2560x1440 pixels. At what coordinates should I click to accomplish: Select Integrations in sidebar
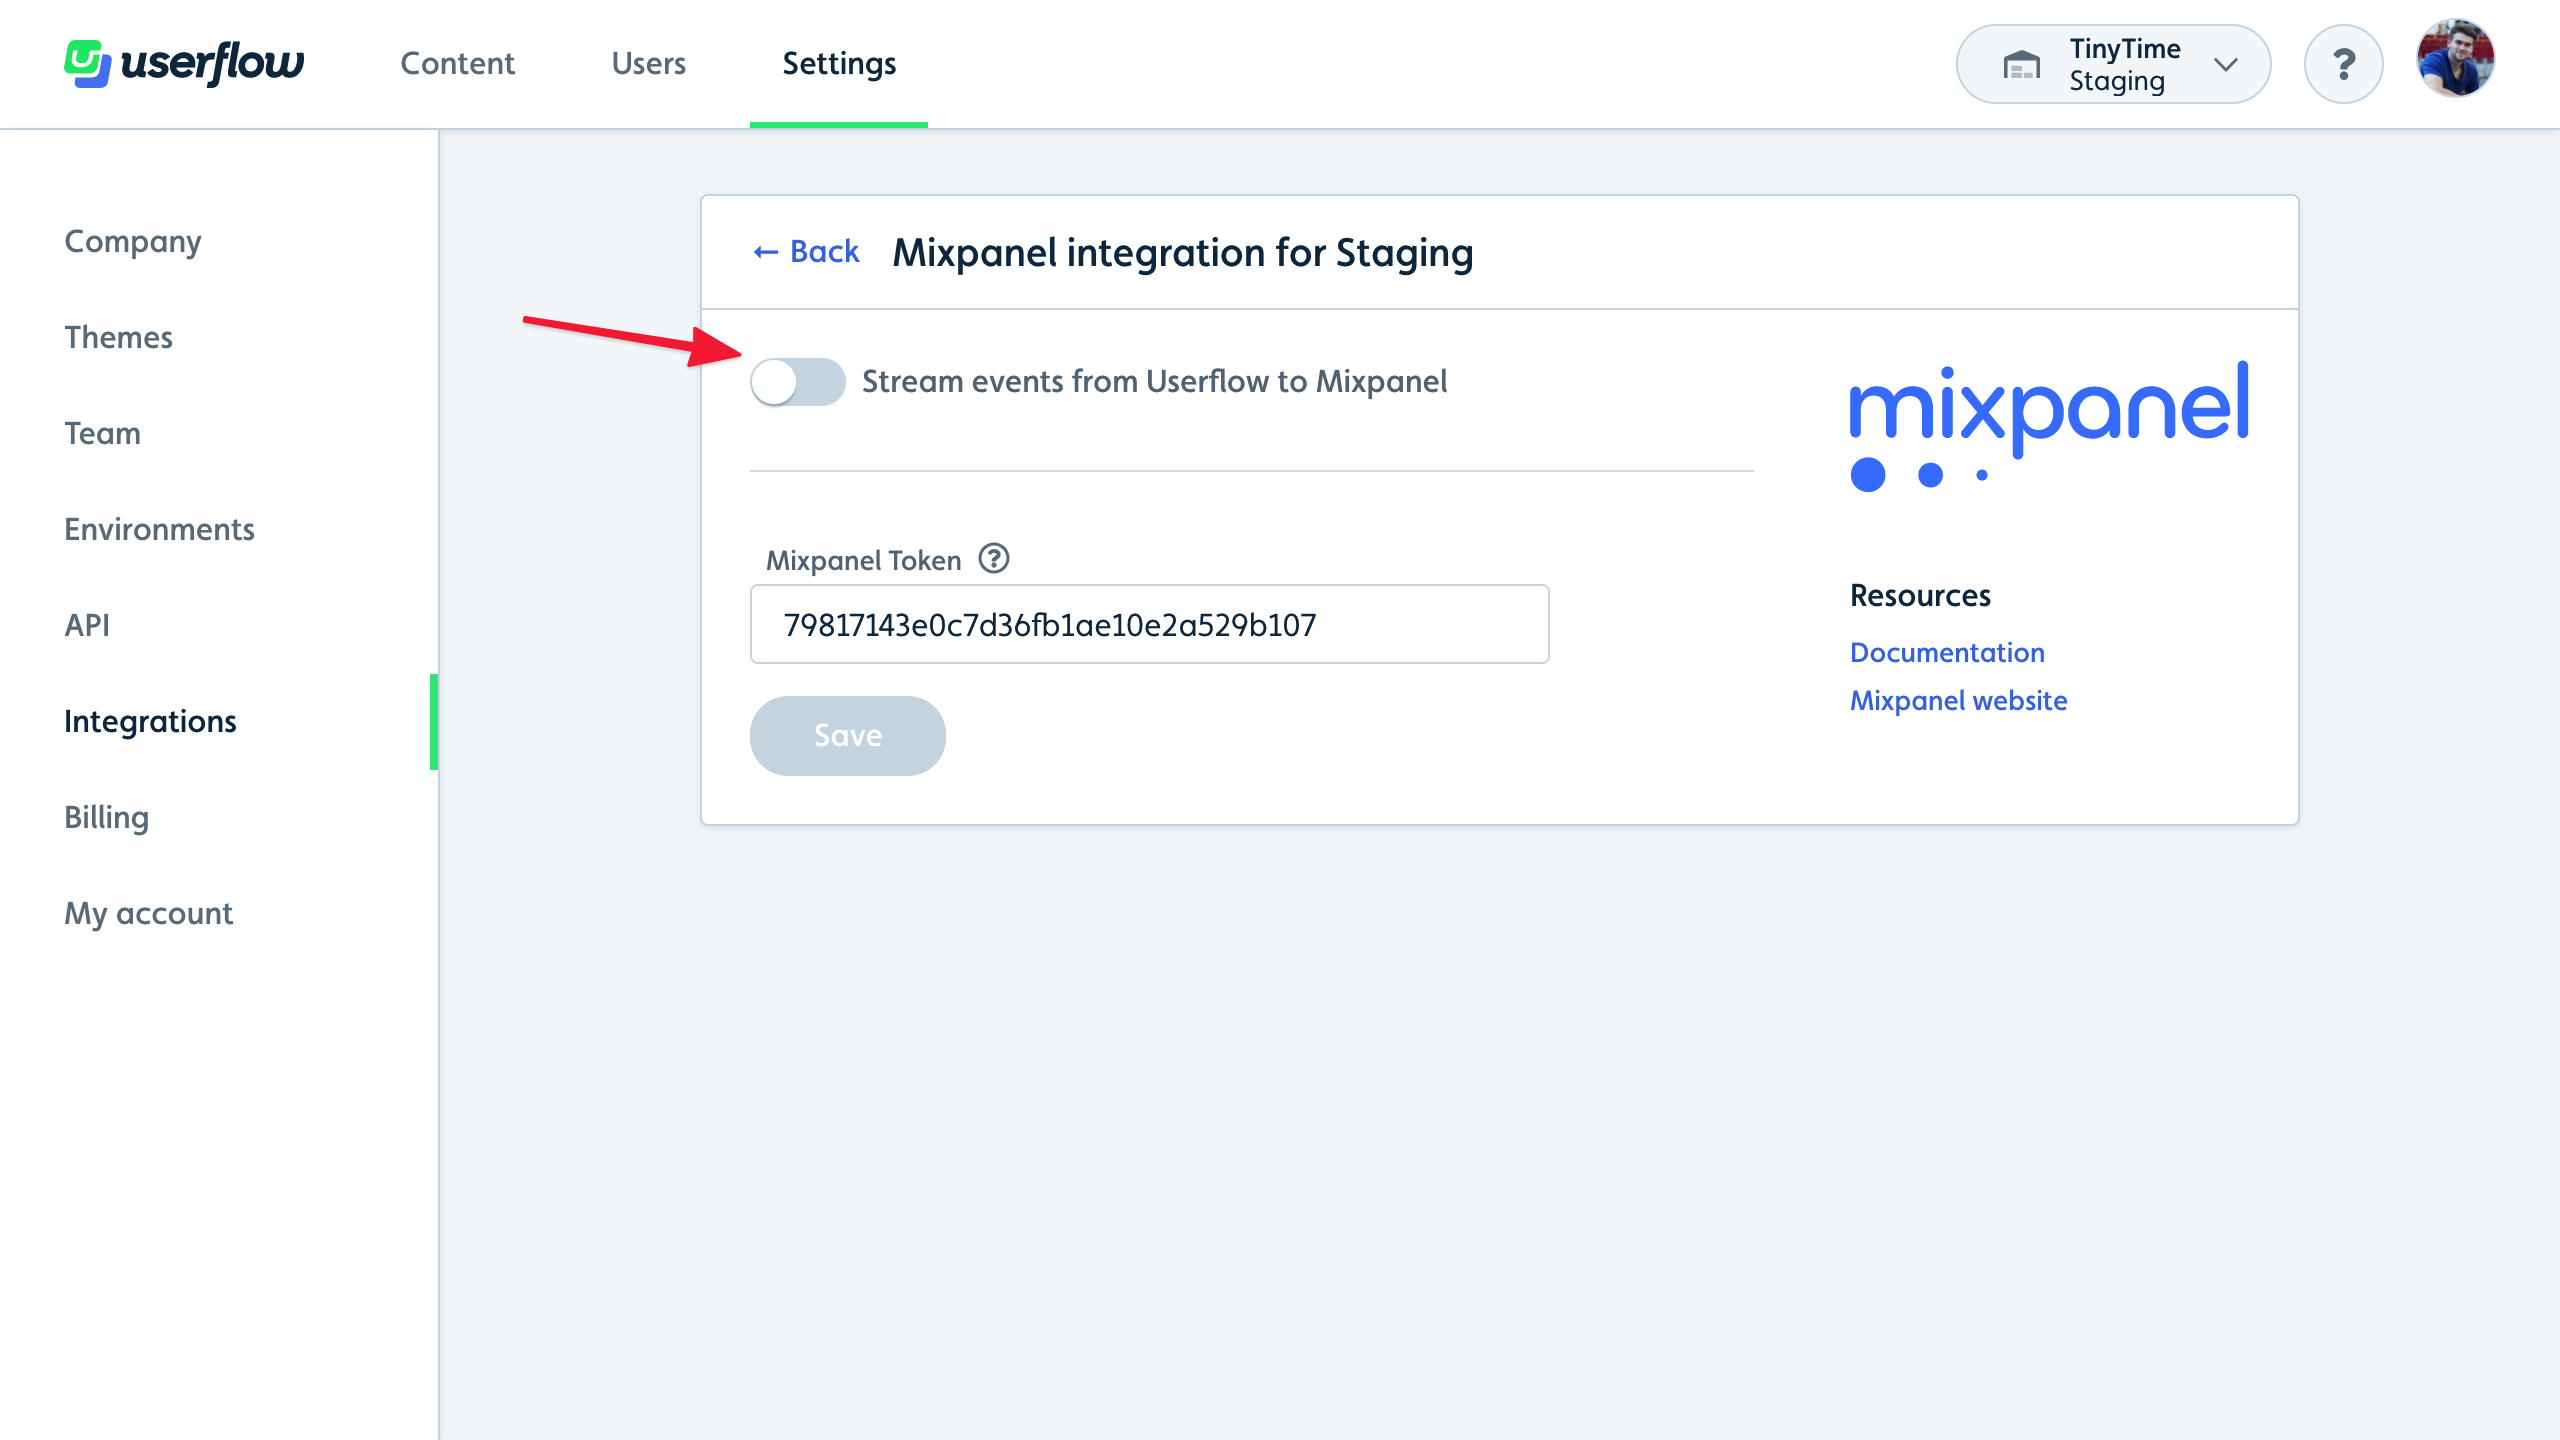click(x=150, y=721)
